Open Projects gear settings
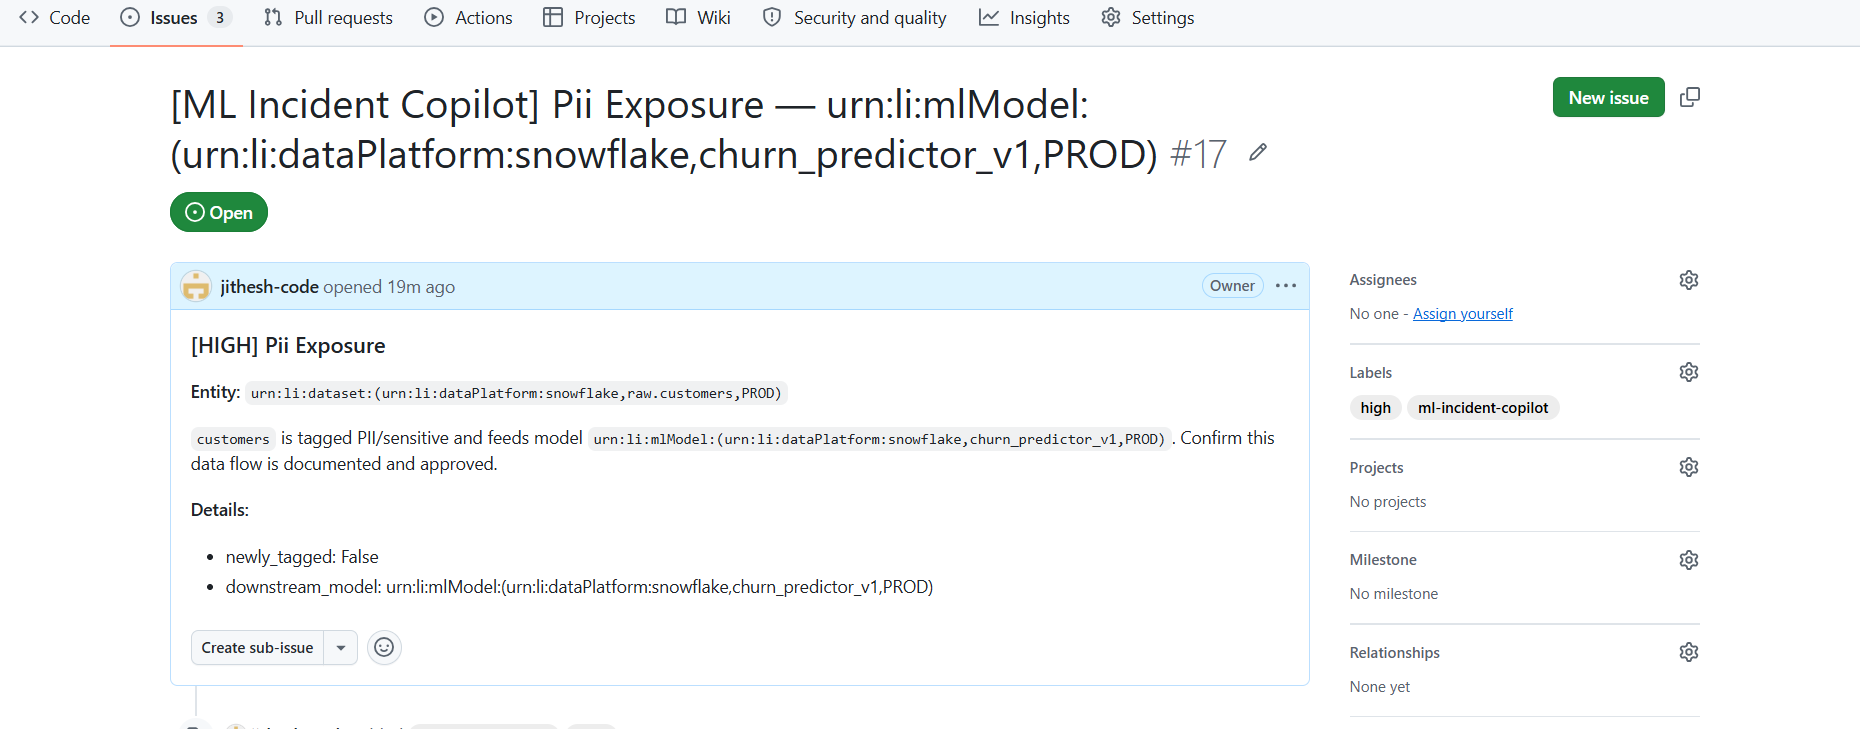Viewport: 1860px width, 729px height. coord(1689,467)
